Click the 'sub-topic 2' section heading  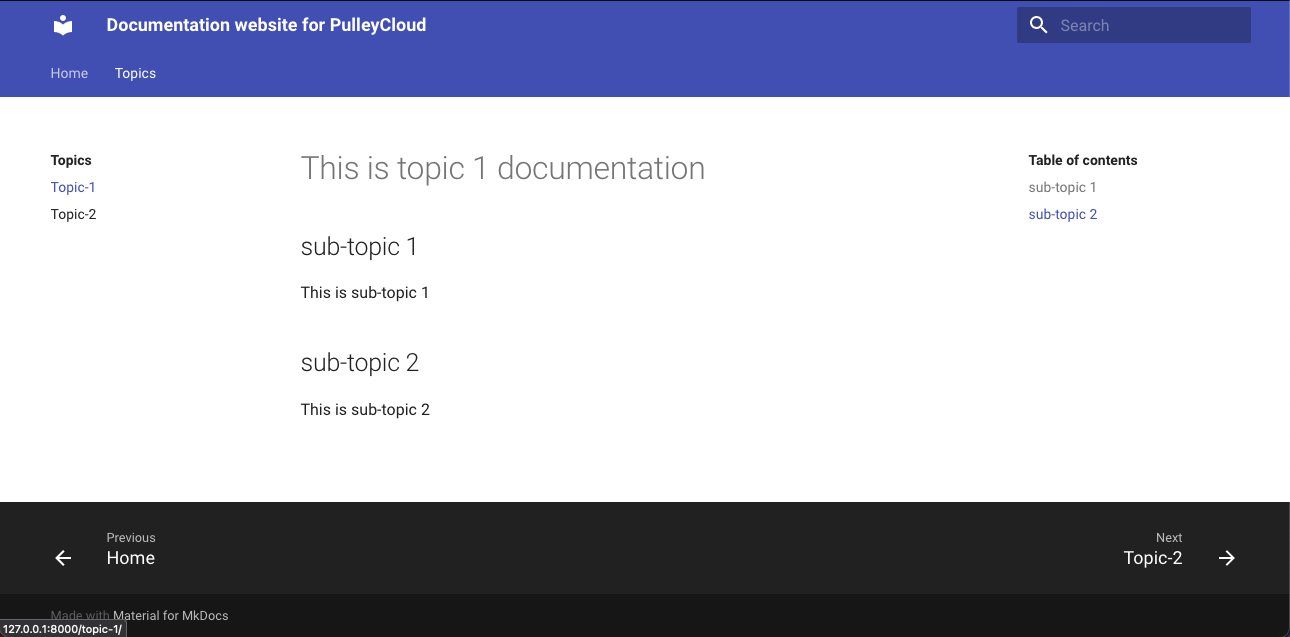[361, 363]
